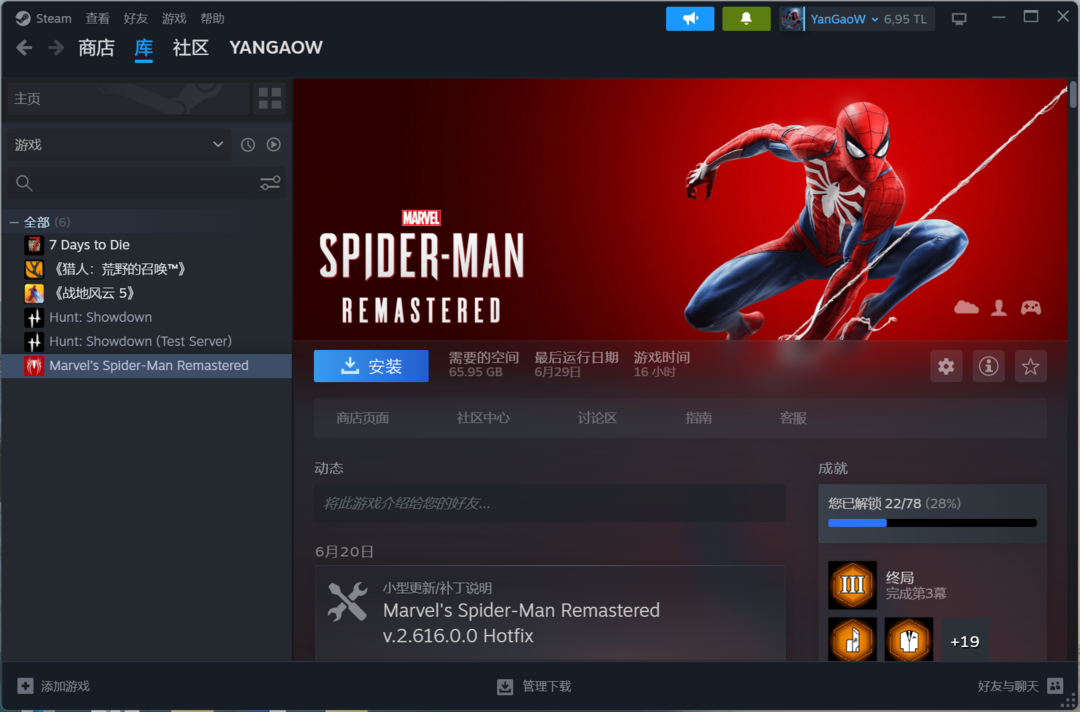This screenshot has width=1080, height=712.
Task: Open the 商店页面 link
Action: (x=363, y=418)
